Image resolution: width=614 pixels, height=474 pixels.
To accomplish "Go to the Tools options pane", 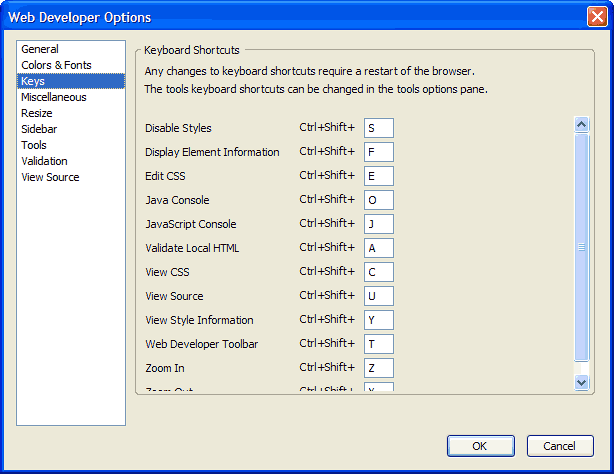I will click(x=71, y=145).
